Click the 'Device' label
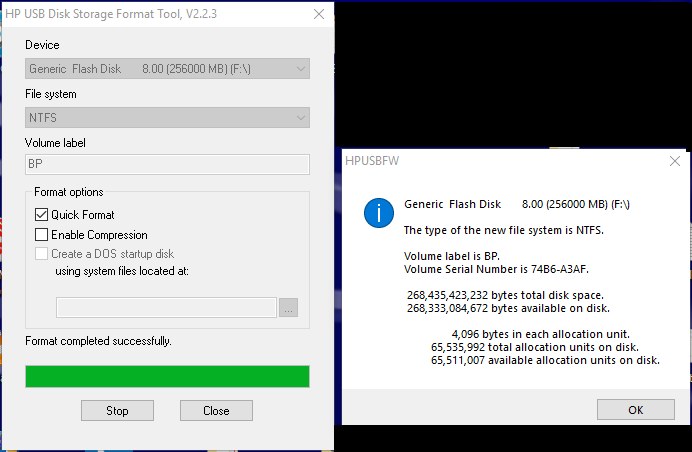The image size is (692, 452). coord(42,45)
